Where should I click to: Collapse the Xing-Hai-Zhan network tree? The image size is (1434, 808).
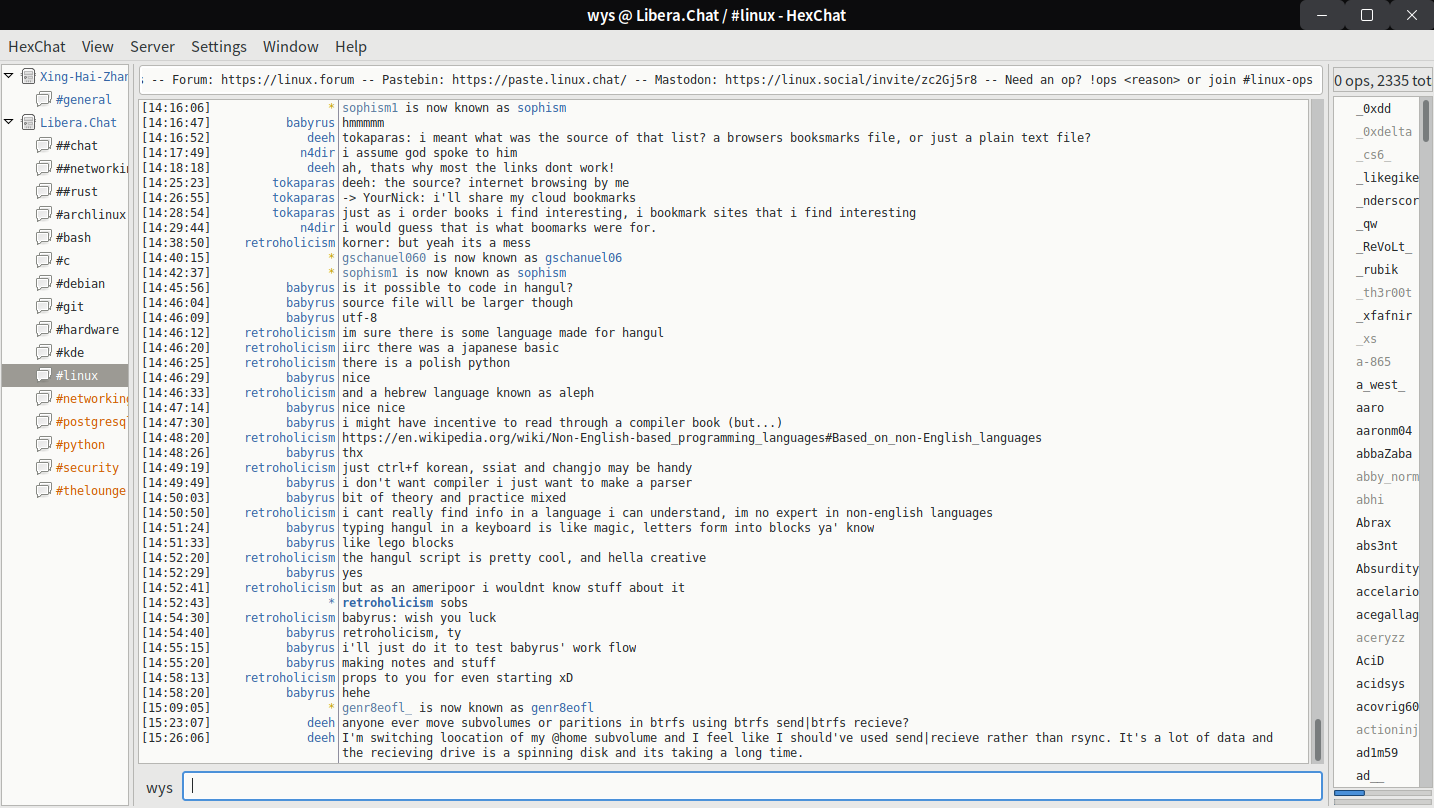click(10, 76)
